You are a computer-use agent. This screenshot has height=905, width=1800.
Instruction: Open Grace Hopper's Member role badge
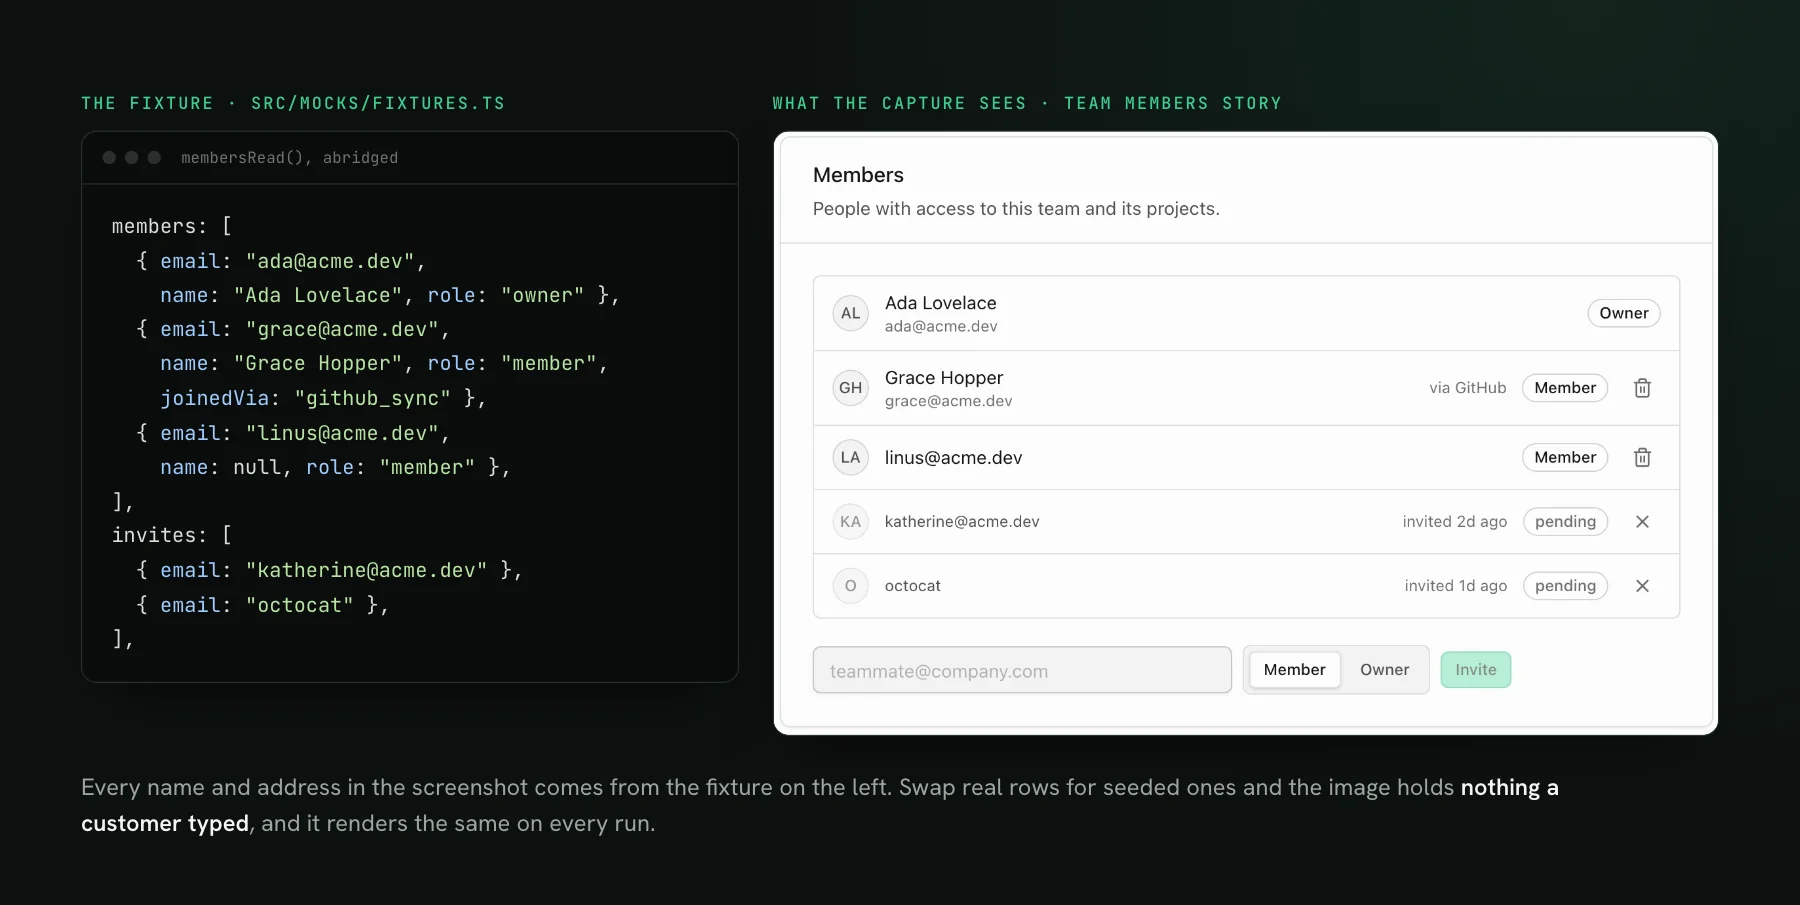pos(1565,388)
